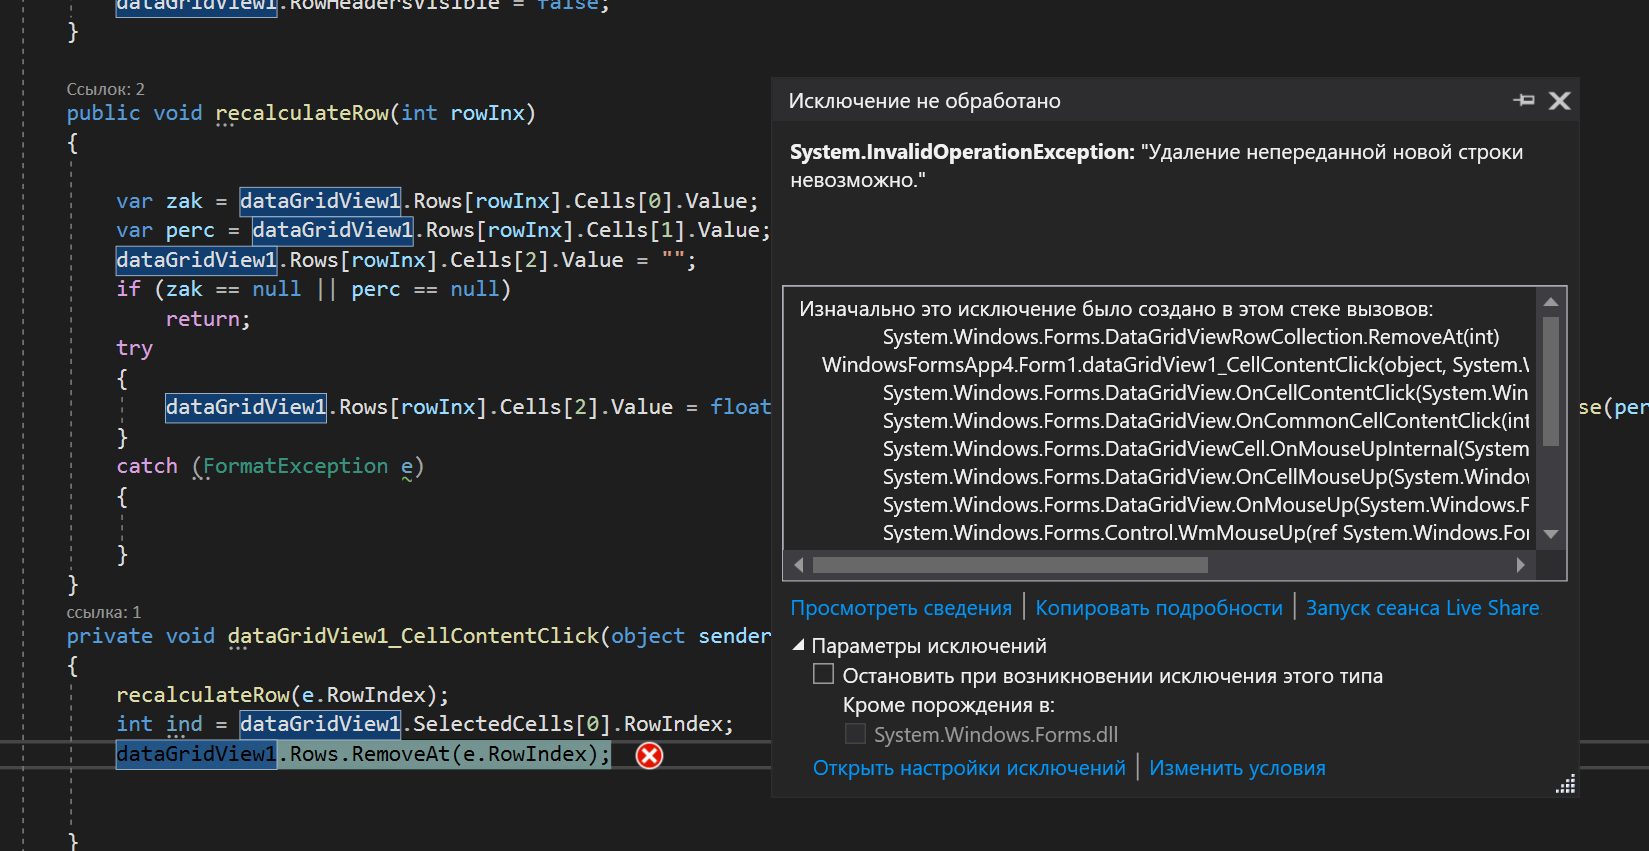The image size is (1649, 851).
Task: Click the horizontal scrollbar thumb in call stack
Action: pos(1010,565)
